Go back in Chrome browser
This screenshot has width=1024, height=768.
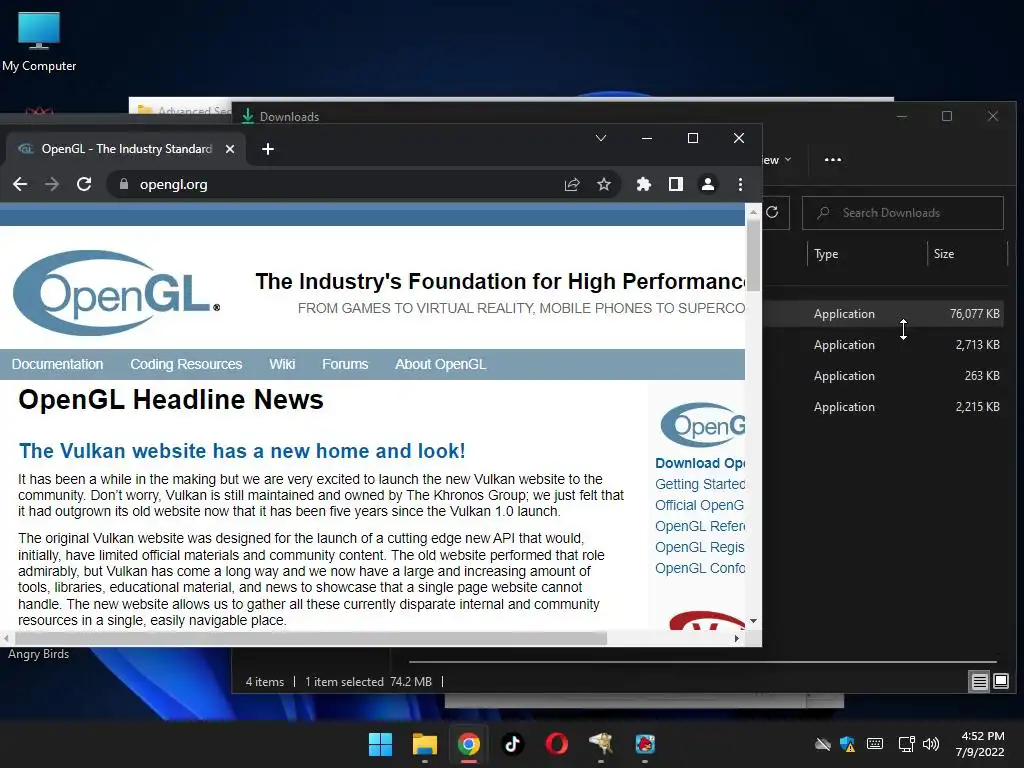pos(20,185)
